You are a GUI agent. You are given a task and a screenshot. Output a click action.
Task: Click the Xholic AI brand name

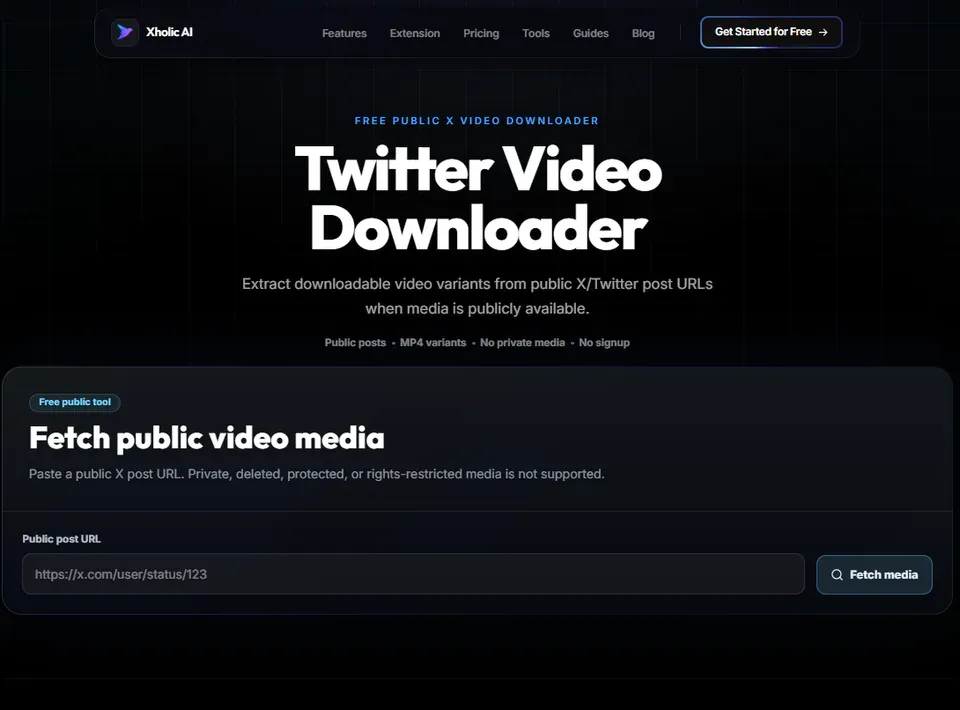[x=169, y=32]
